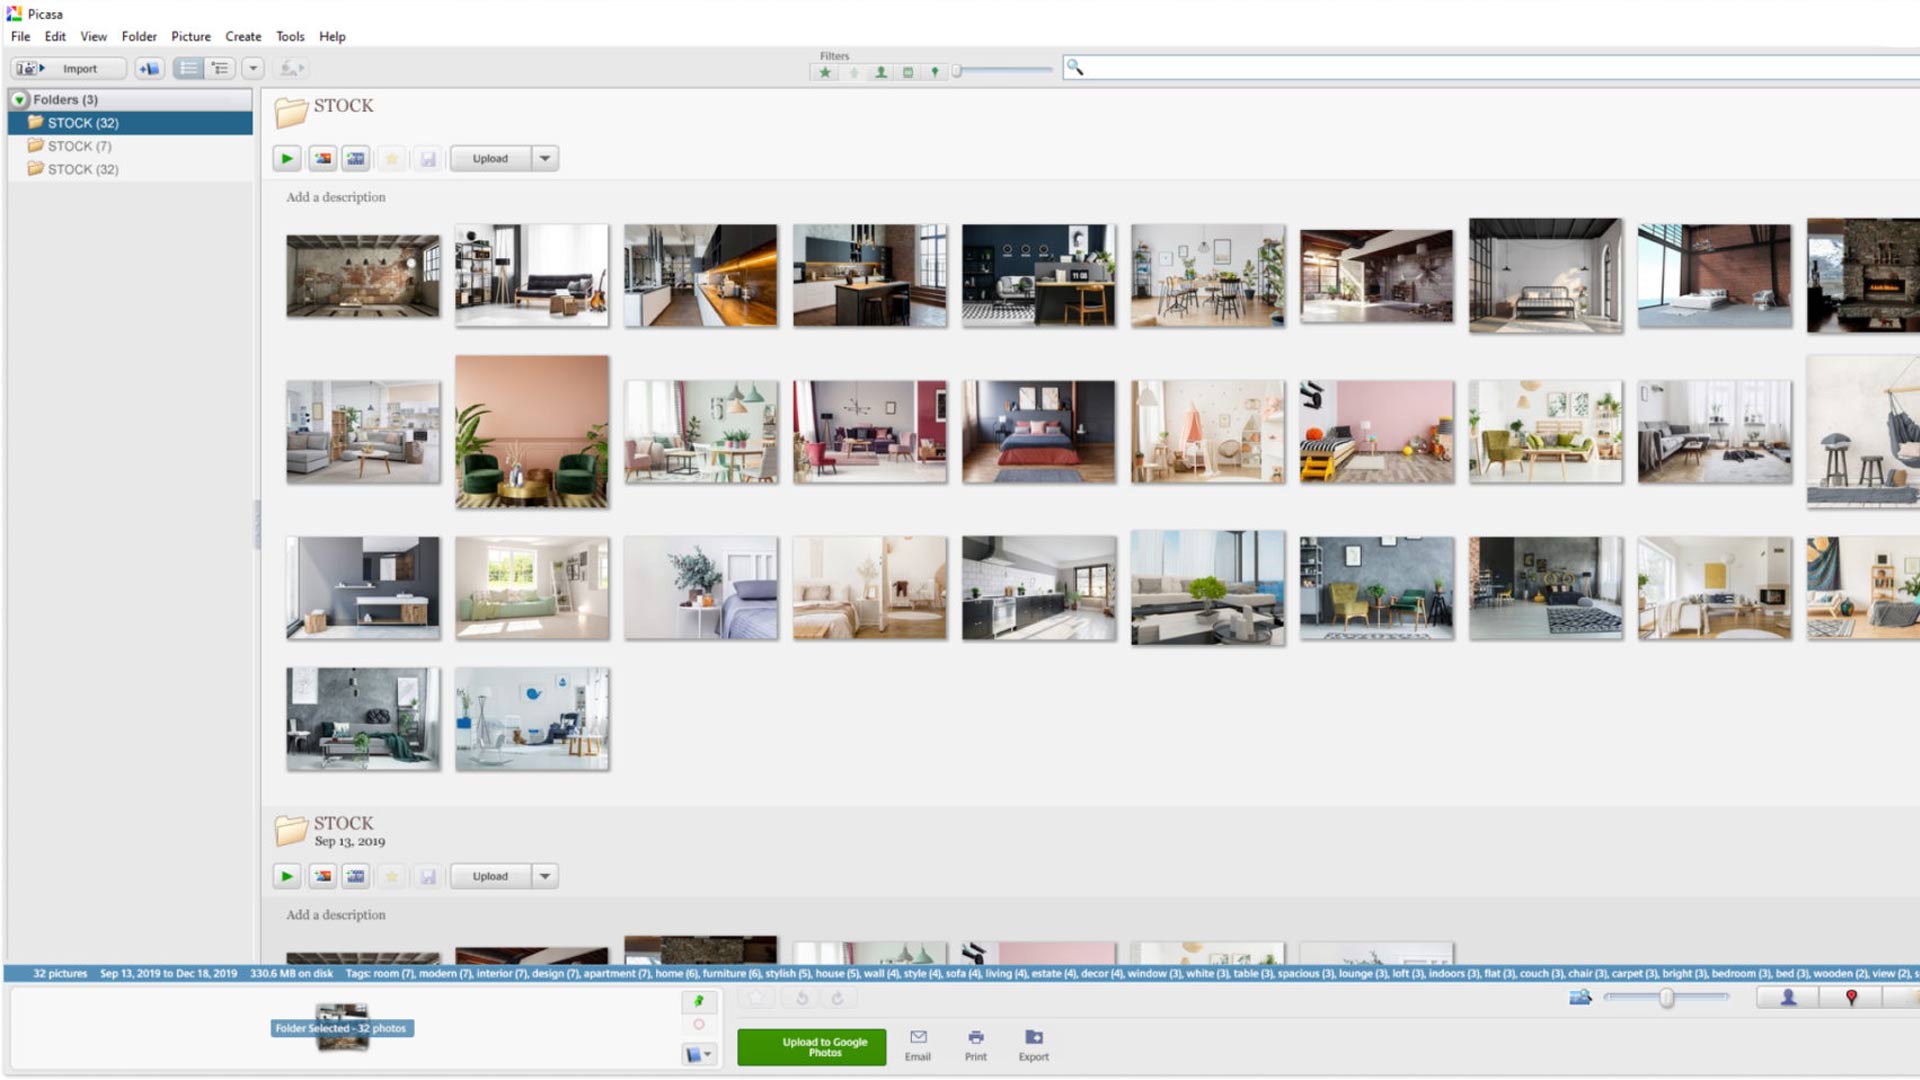The height and width of the screenshot is (1080, 1920).
Task: Select the highlighted STOCK (32) folder
Action: 130,122
